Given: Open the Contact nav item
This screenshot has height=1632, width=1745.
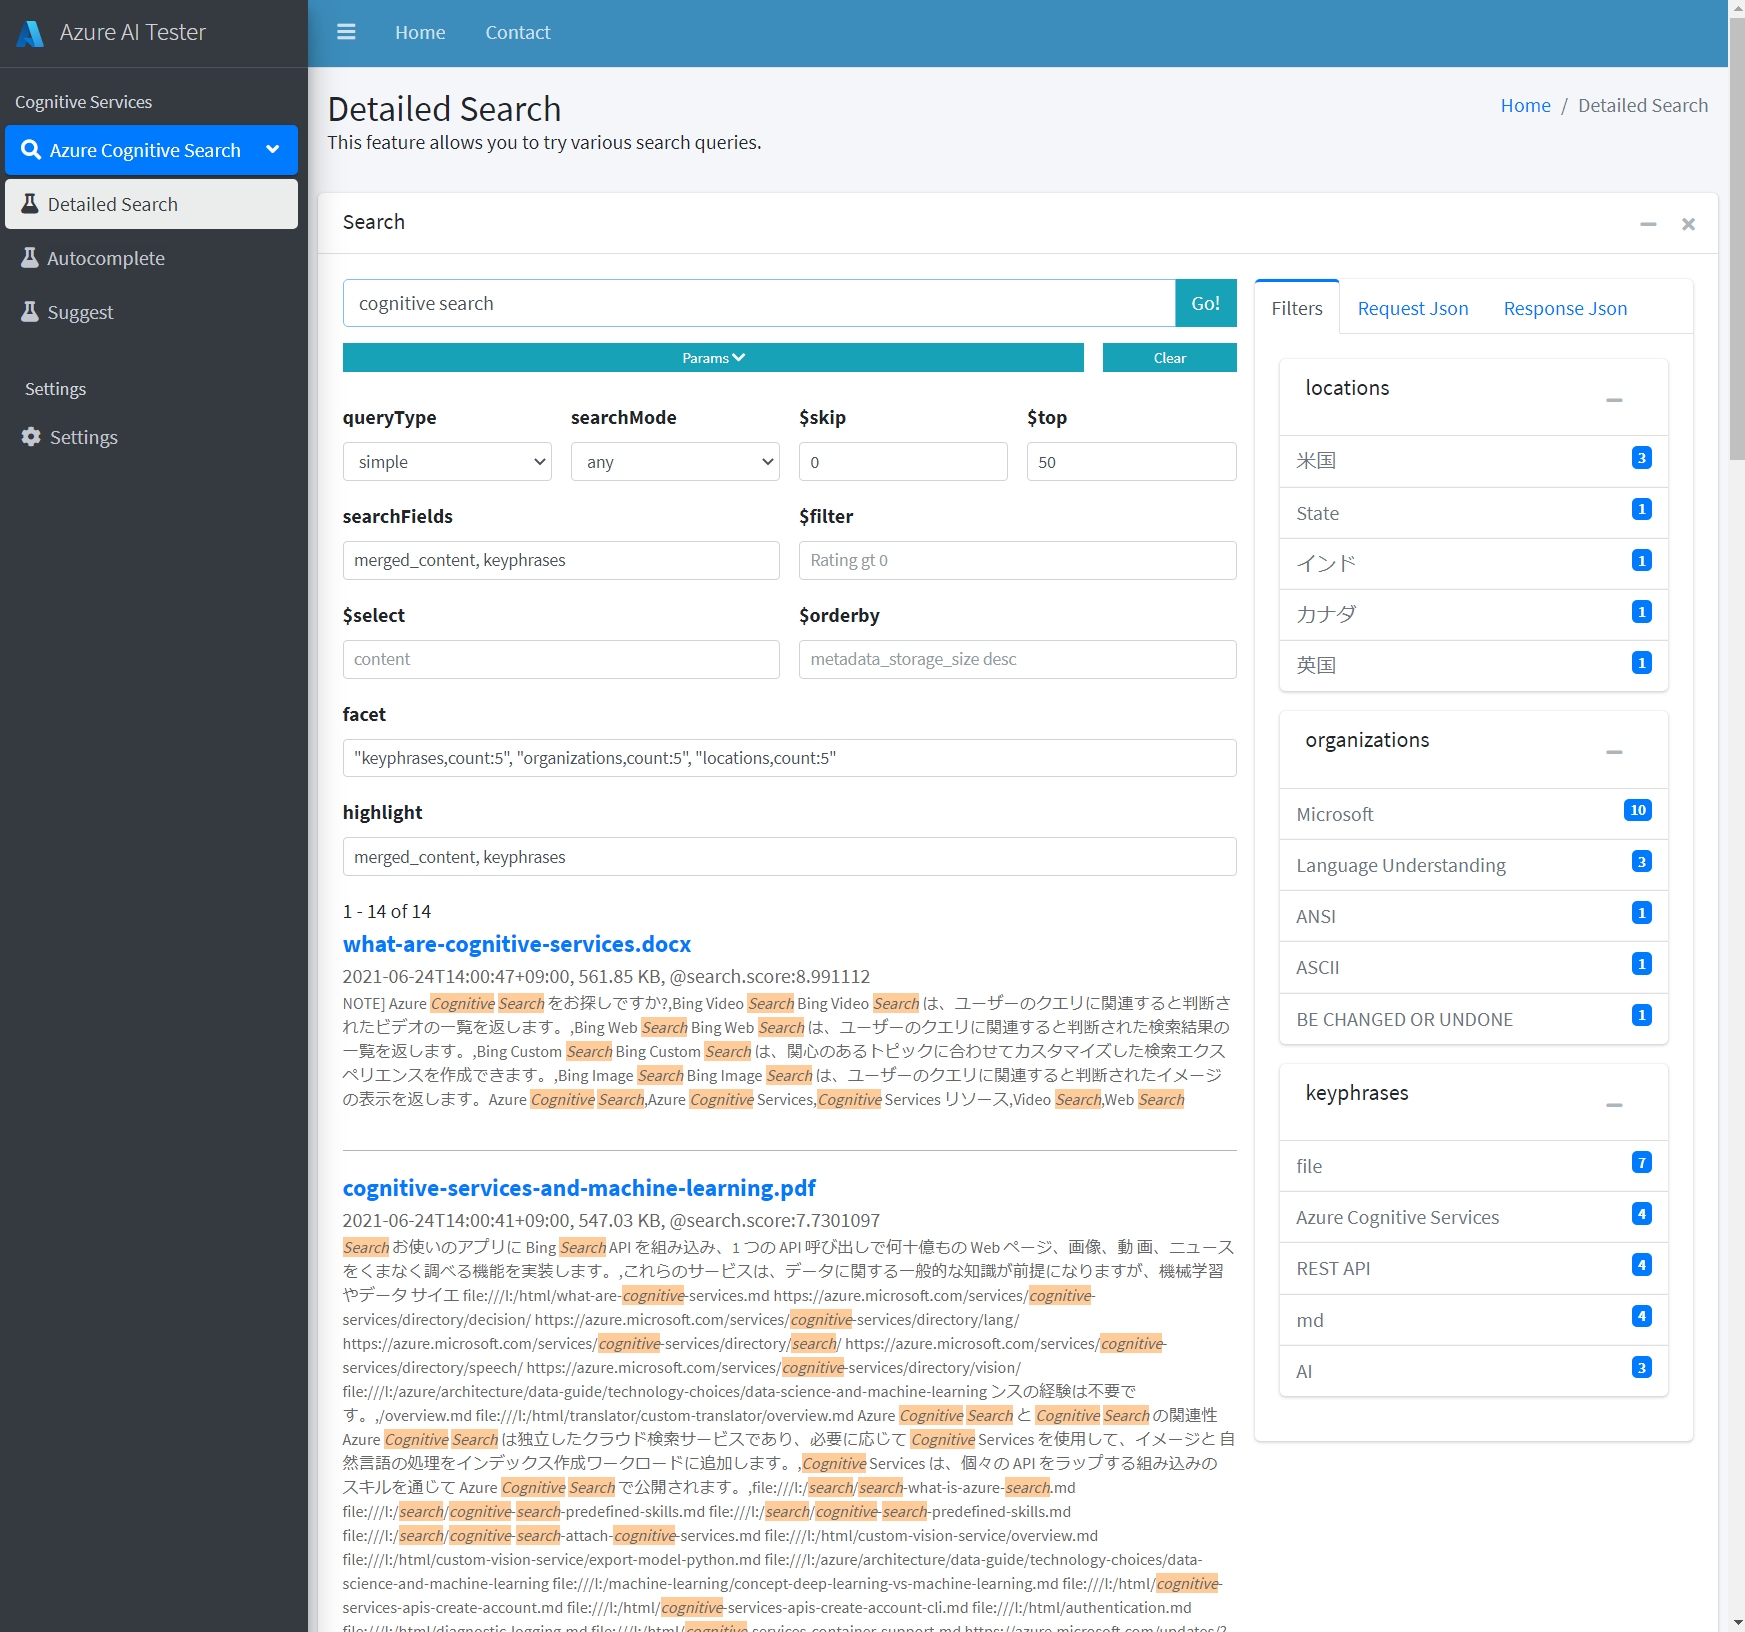Looking at the screenshot, I should (518, 32).
